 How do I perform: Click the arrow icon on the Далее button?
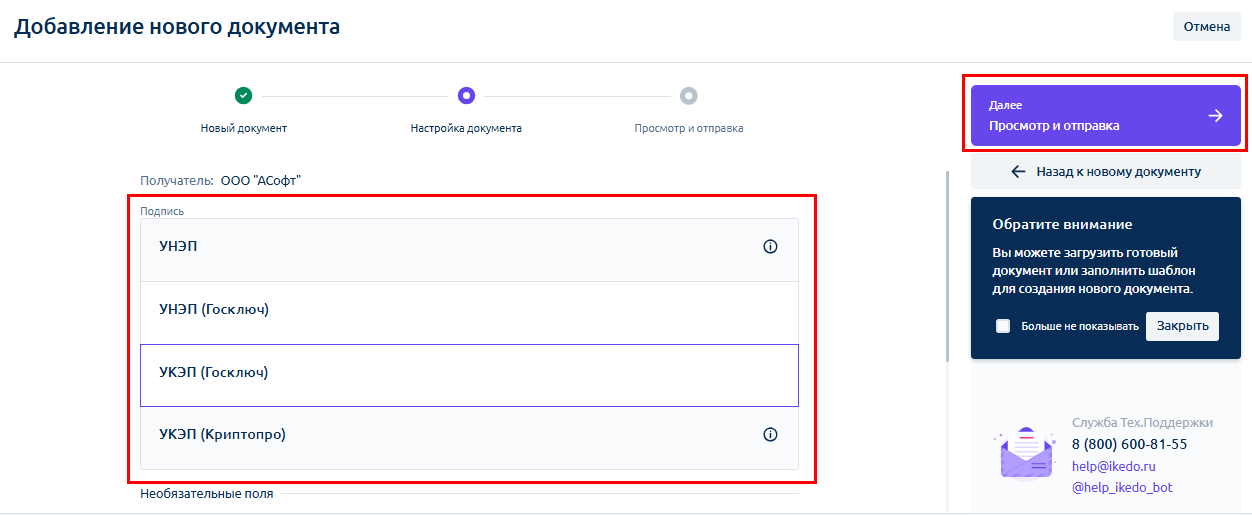1215,116
